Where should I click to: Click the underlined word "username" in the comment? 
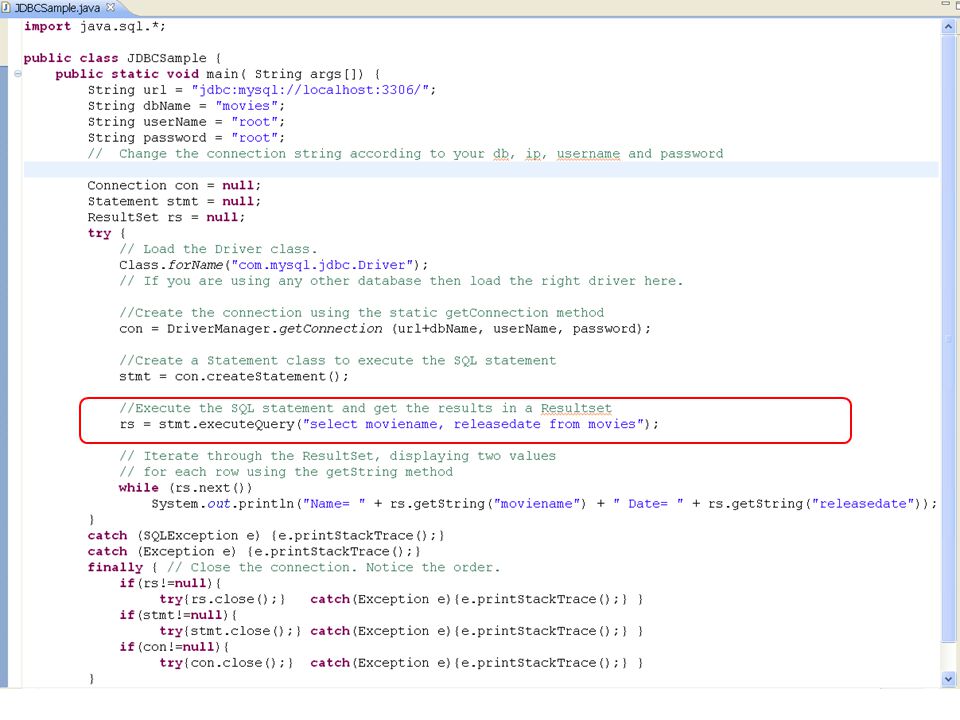click(x=588, y=154)
